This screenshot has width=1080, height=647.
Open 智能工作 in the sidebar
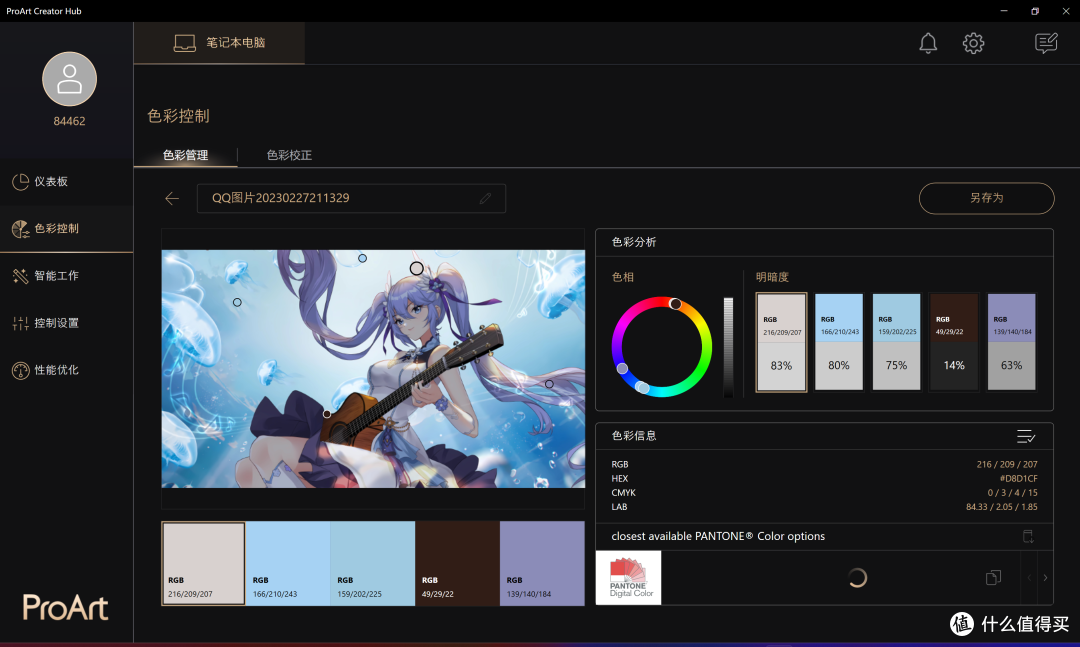point(67,276)
